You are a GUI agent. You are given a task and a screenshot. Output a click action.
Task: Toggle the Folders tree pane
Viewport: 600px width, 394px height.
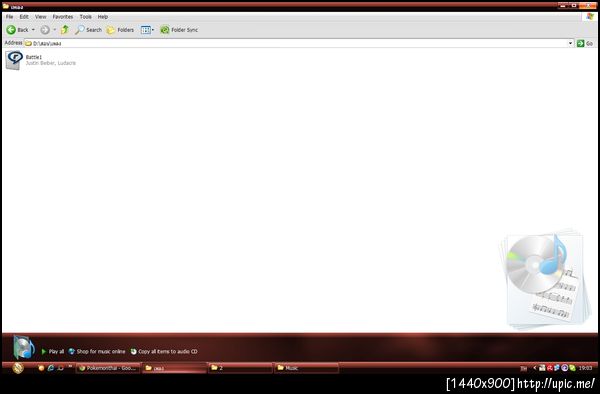pyautogui.click(x=120, y=30)
